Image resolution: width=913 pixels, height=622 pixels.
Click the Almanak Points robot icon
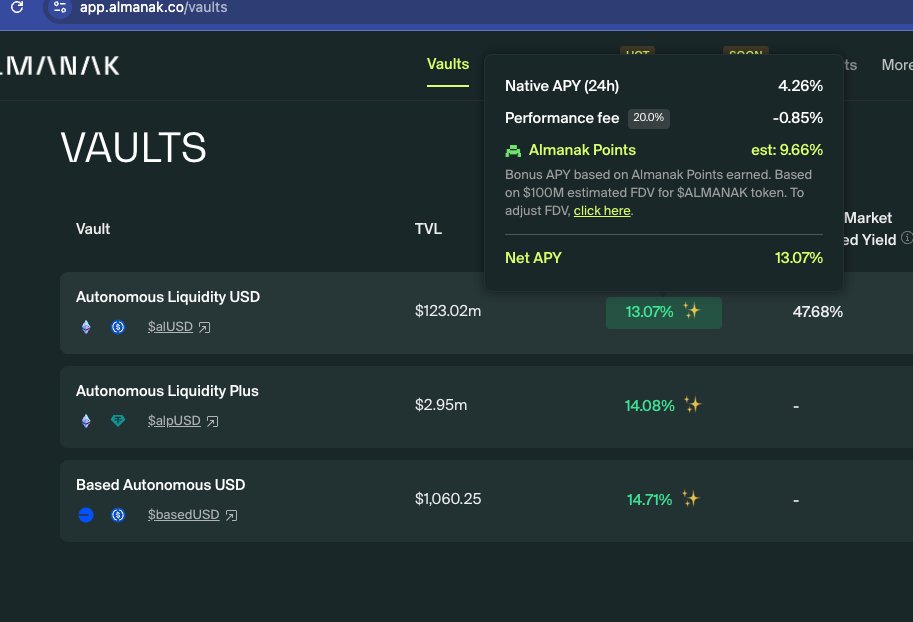(x=513, y=151)
